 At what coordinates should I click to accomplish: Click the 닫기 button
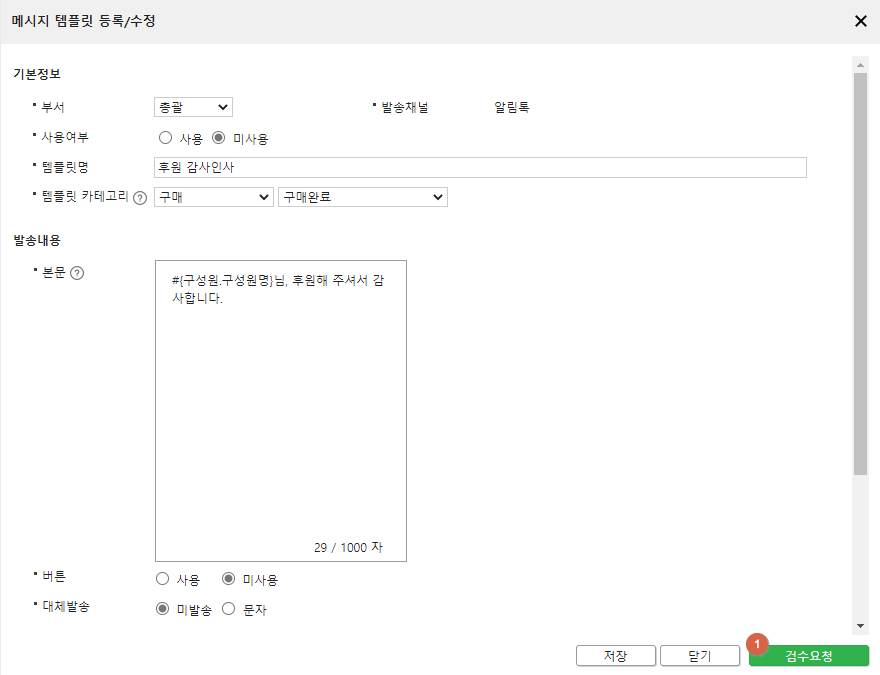click(700, 655)
